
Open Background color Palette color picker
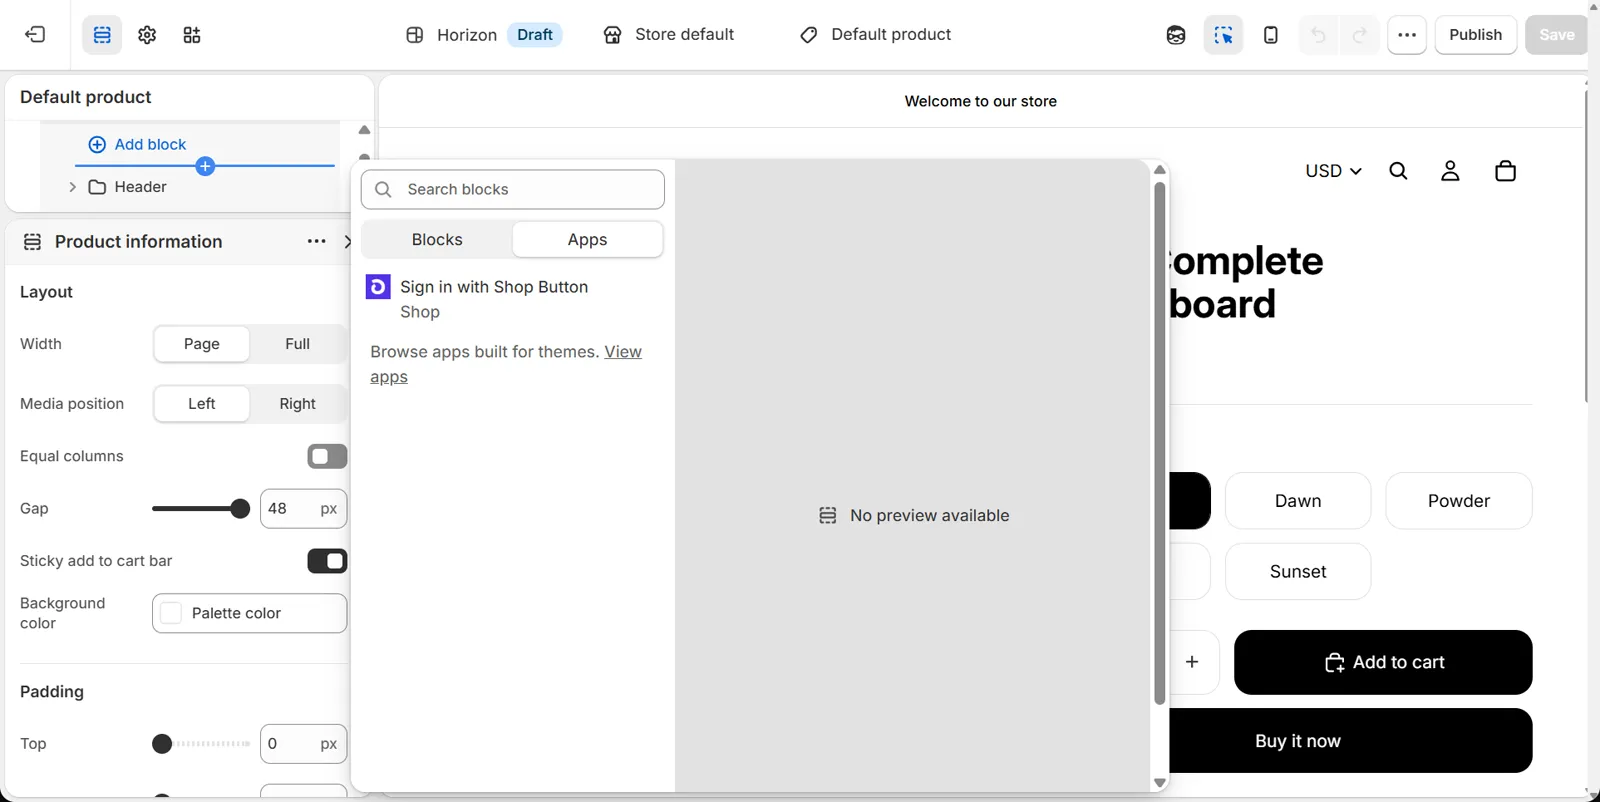point(250,613)
